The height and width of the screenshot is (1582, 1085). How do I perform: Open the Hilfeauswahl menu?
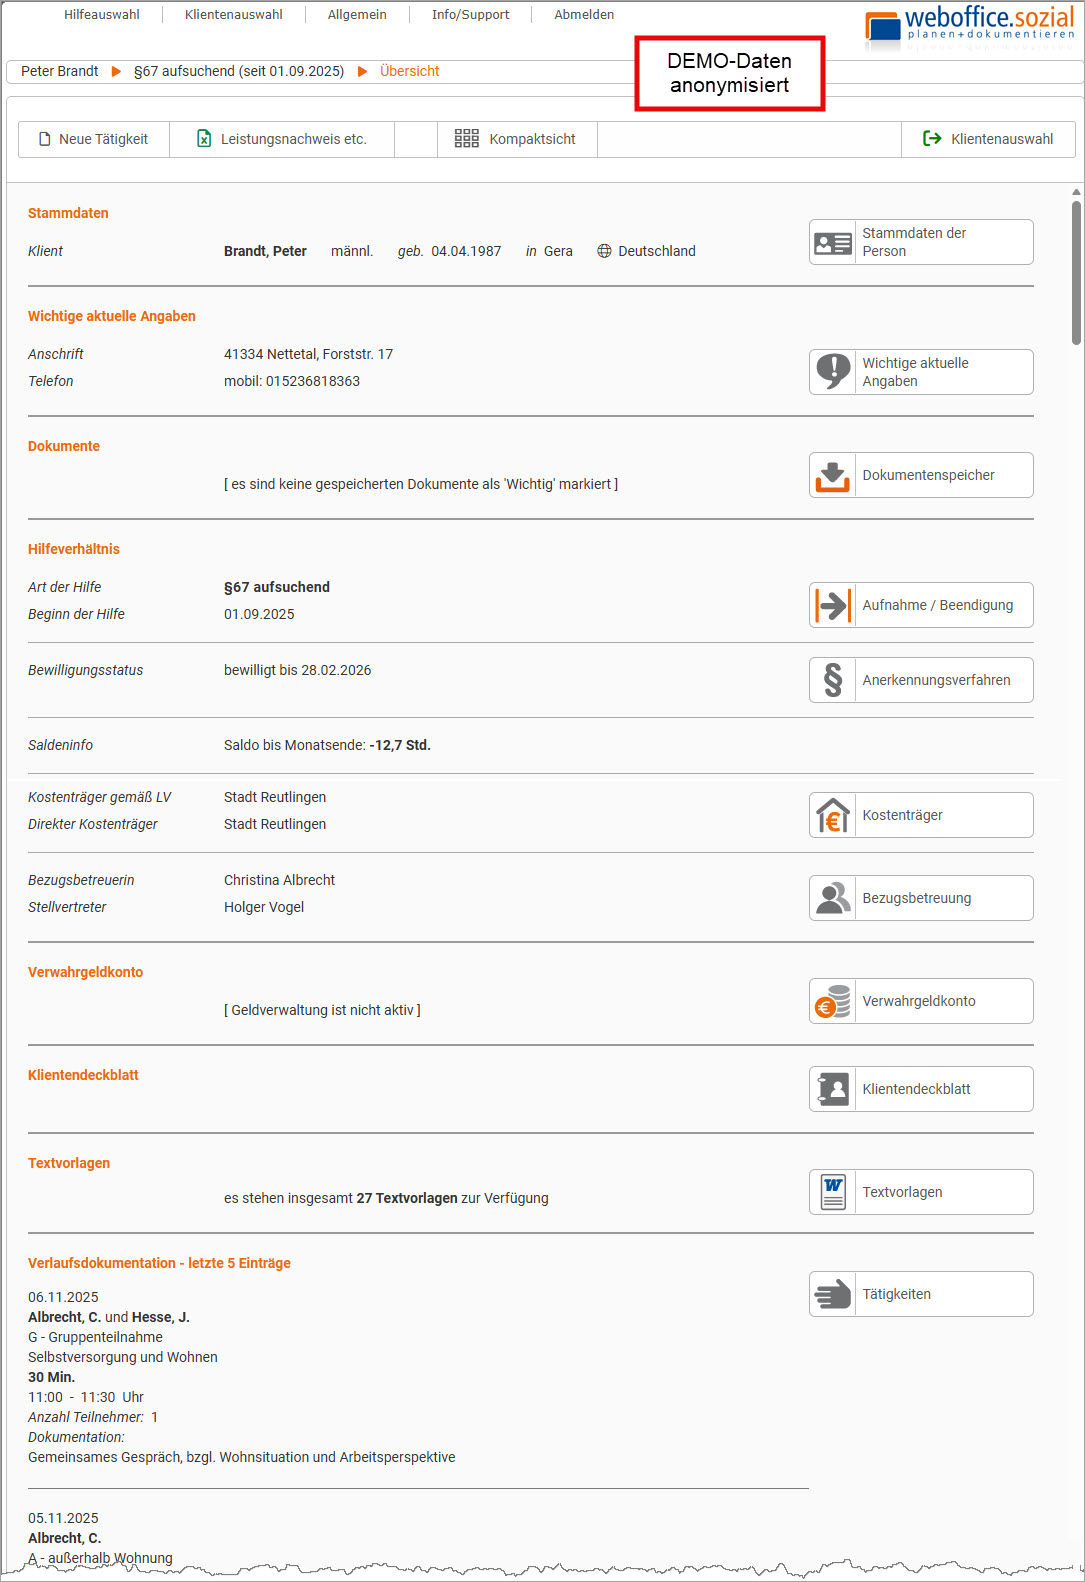pyautogui.click(x=102, y=15)
